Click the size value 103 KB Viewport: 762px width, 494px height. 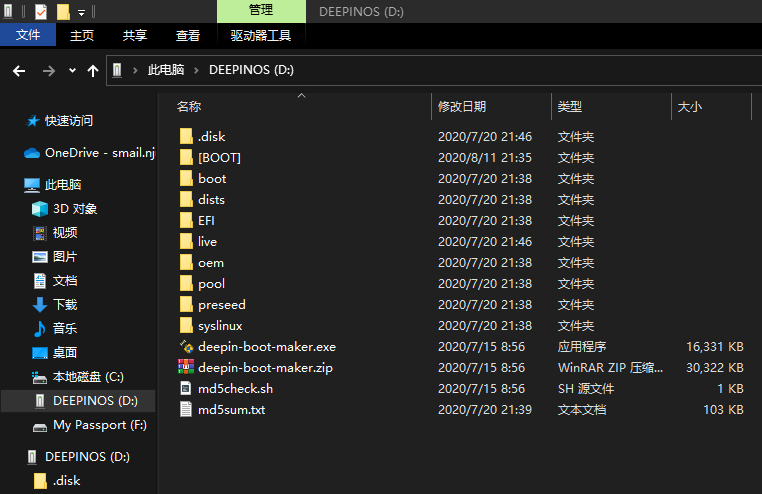pos(723,409)
